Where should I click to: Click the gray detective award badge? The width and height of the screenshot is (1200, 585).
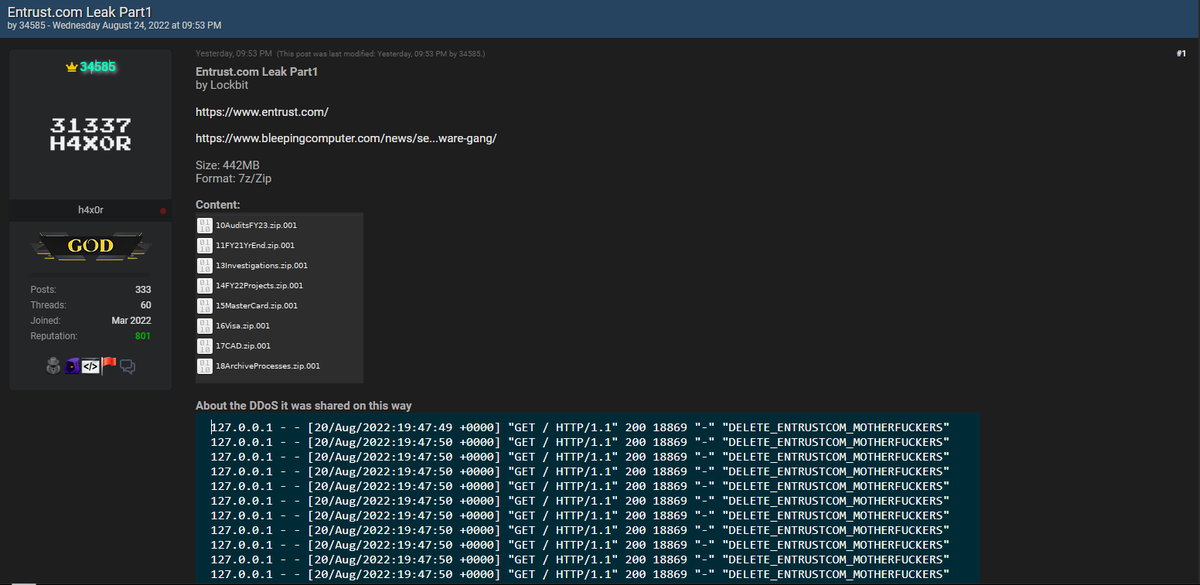click(x=54, y=366)
